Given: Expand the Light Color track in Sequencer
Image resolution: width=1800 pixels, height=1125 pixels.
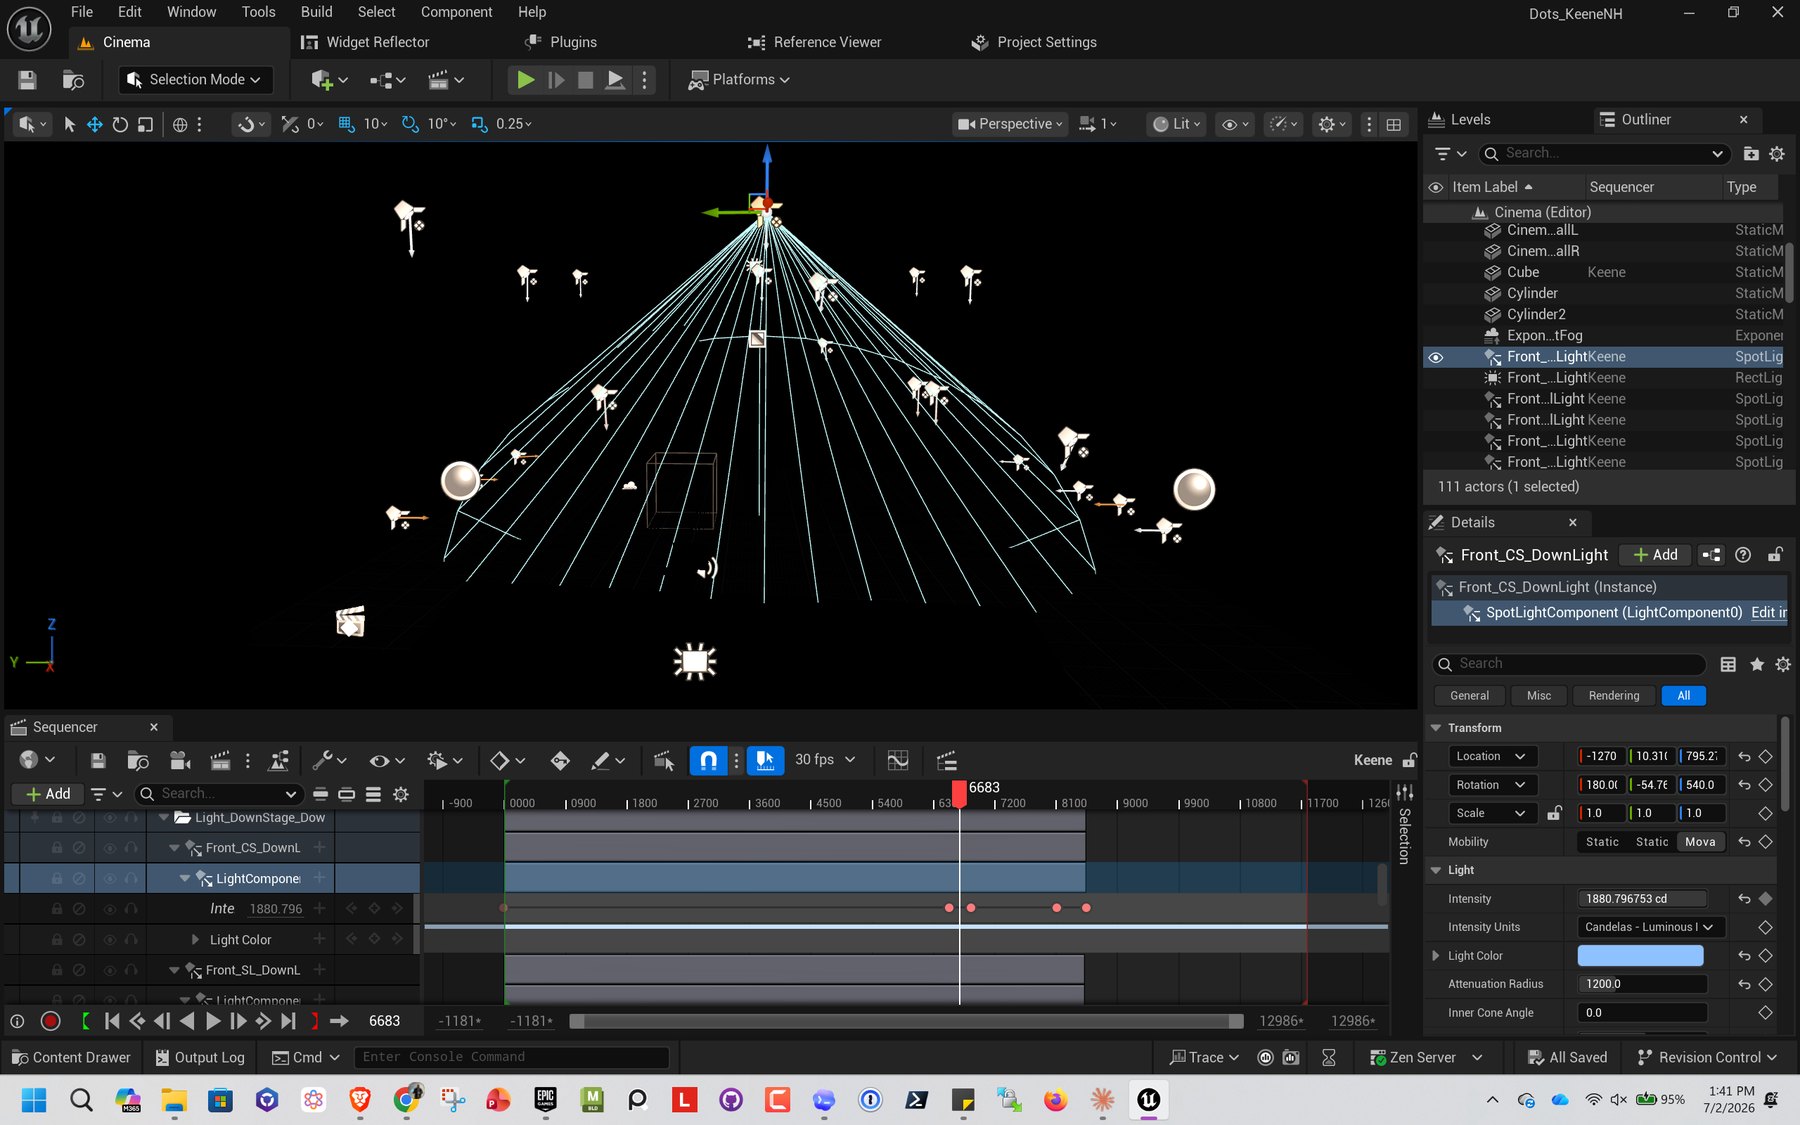Looking at the screenshot, I should [x=195, y=940].
